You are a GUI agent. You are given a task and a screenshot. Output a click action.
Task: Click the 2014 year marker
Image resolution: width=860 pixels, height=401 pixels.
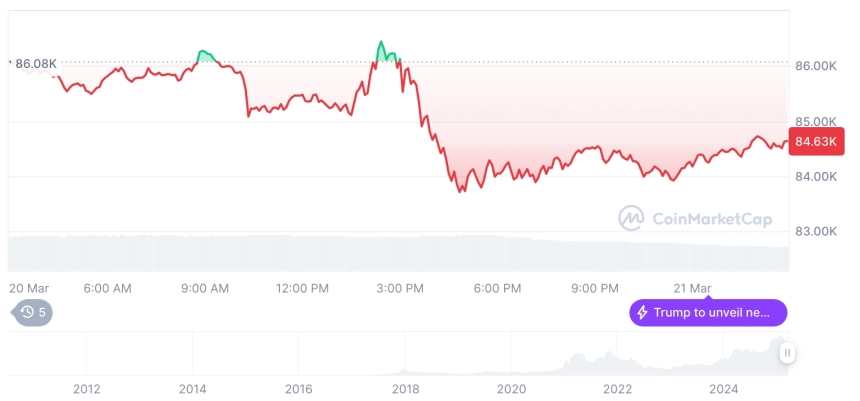click(x=193, y=389)
